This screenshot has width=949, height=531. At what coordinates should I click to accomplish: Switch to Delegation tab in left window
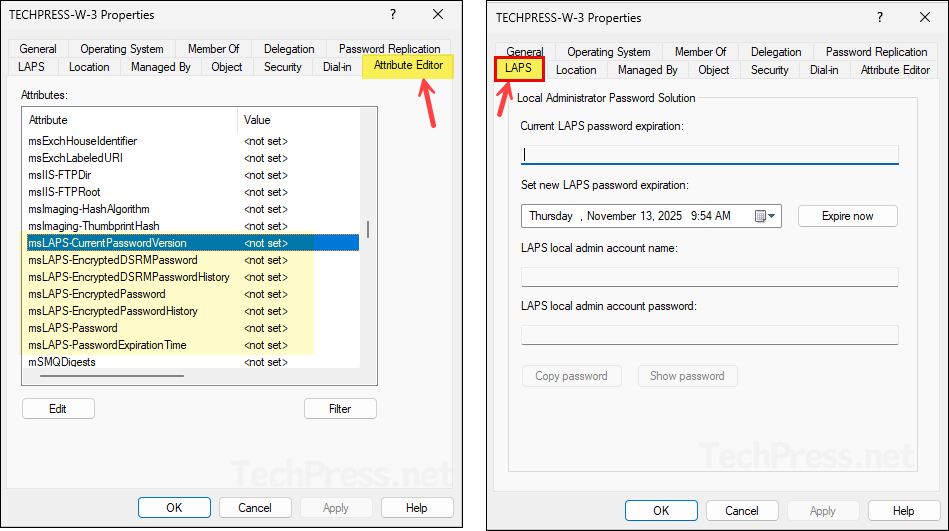[x=289, y=48]
